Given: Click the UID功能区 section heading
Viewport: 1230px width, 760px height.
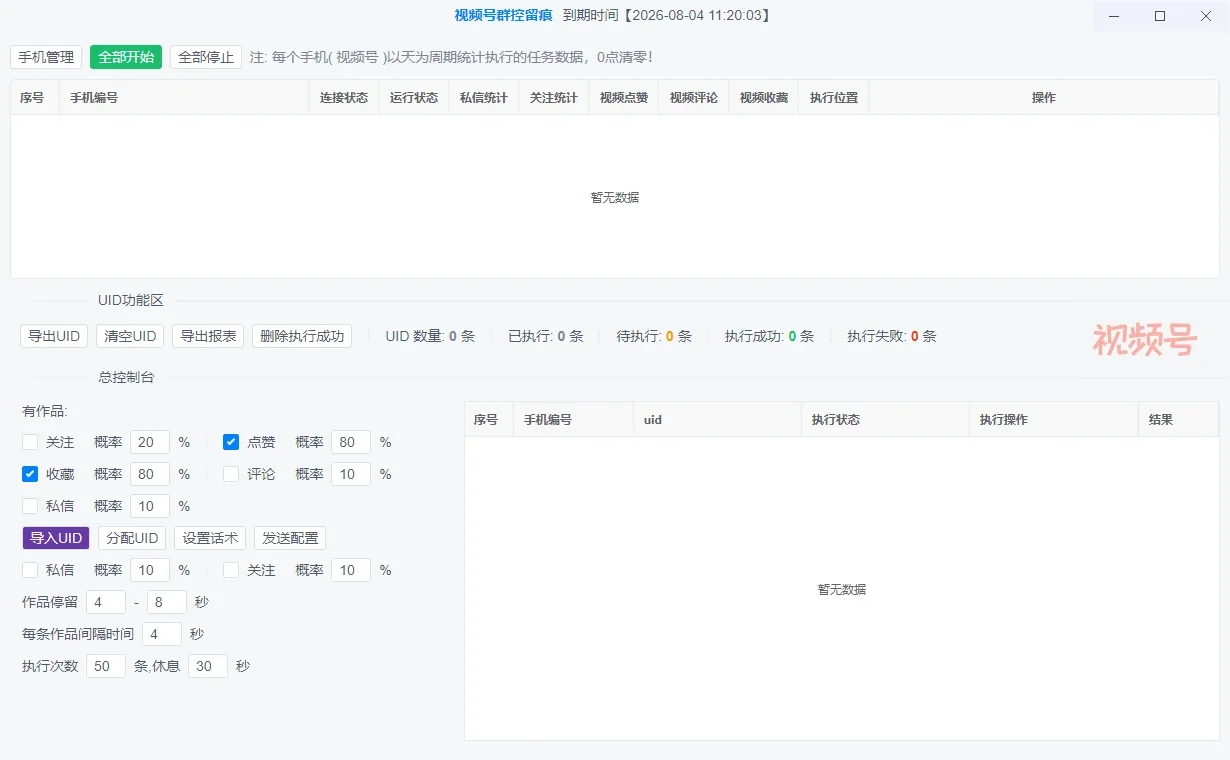Looking at the screenshot, I should [130, 300].
